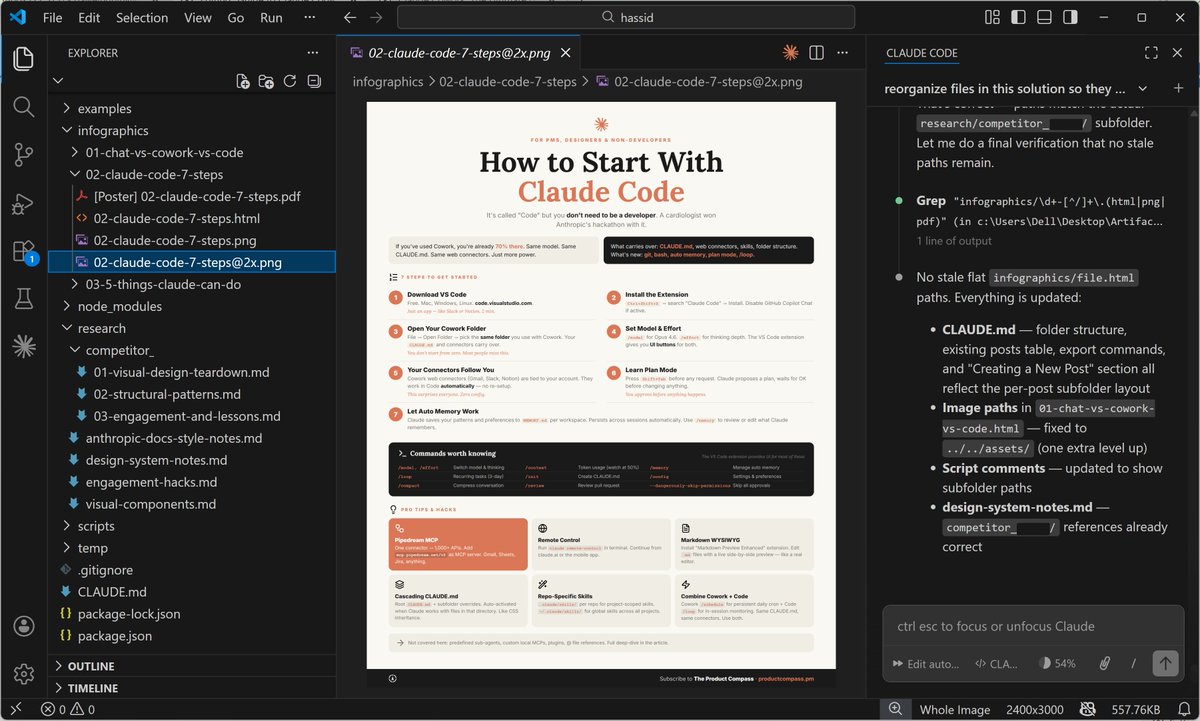The height and width of the screenshot is (721, 1200).
Task: Click the 54% context usage indicator
Action: click(x=1058, y=663)
